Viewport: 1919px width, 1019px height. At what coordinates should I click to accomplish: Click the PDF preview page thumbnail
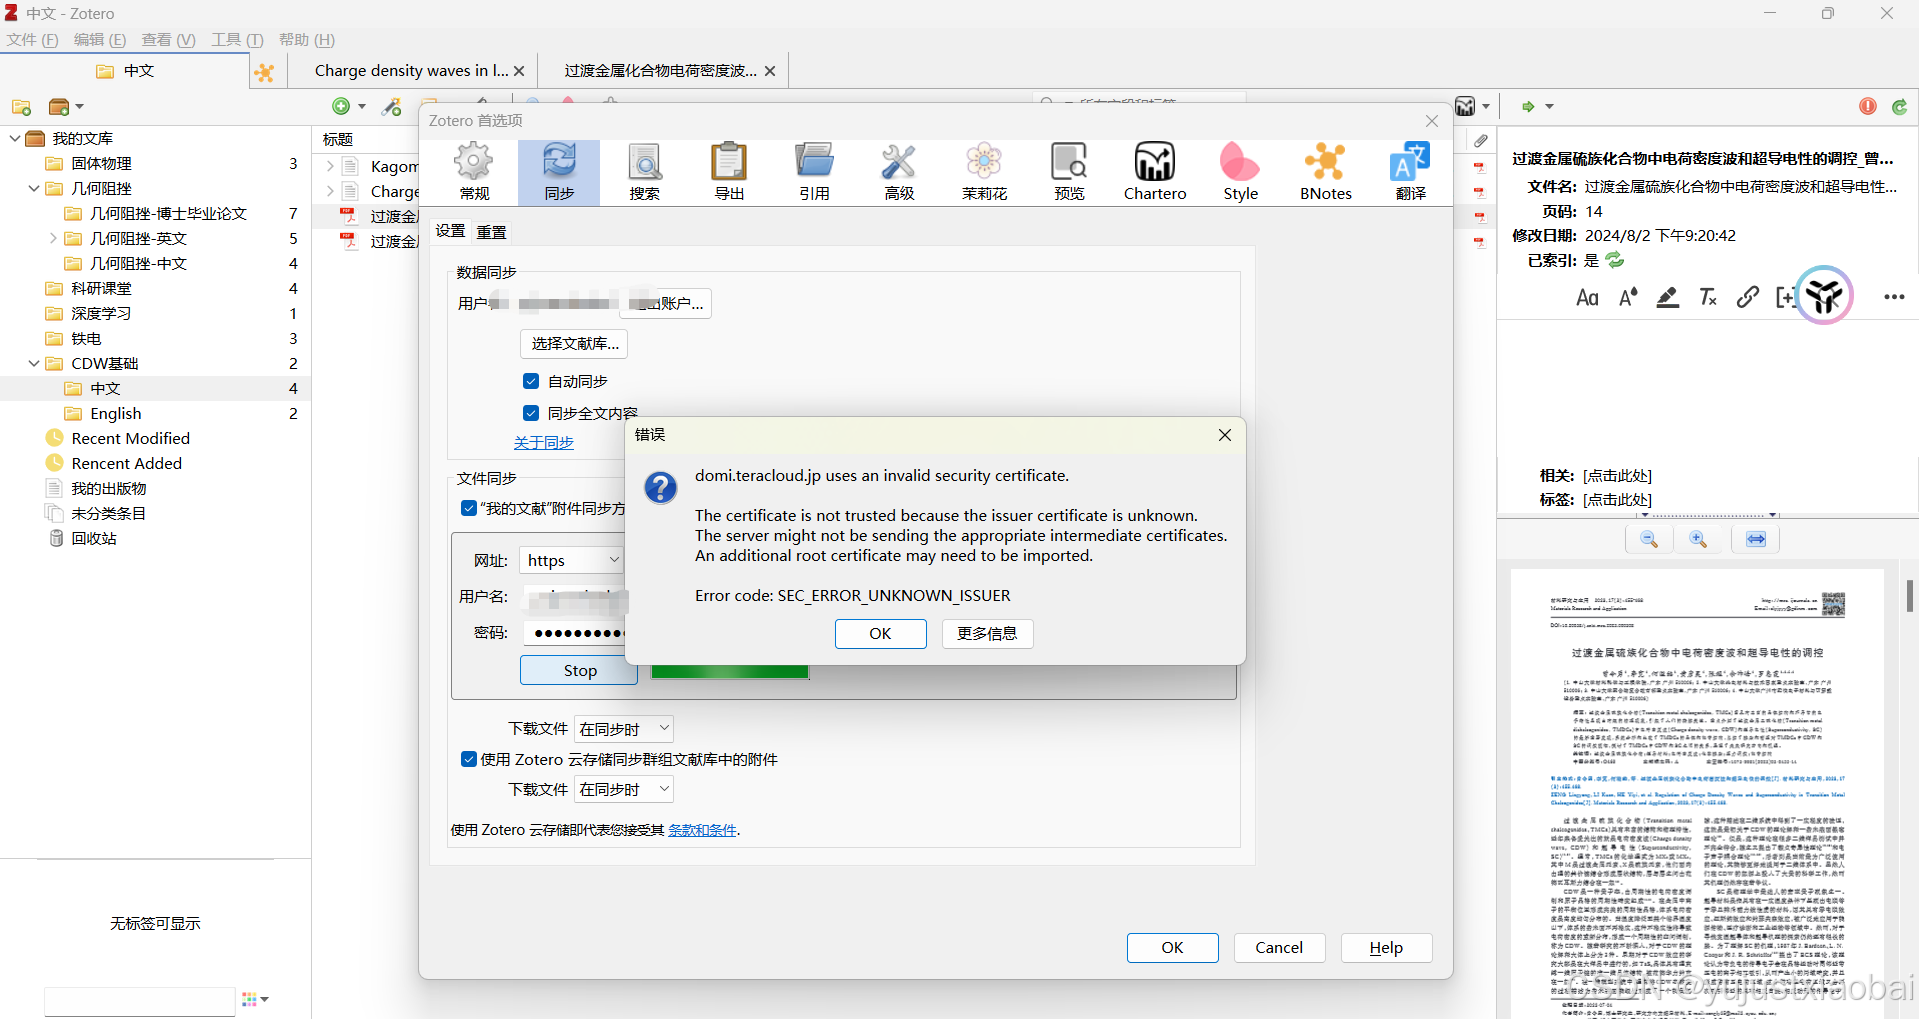coord(1697,794)
